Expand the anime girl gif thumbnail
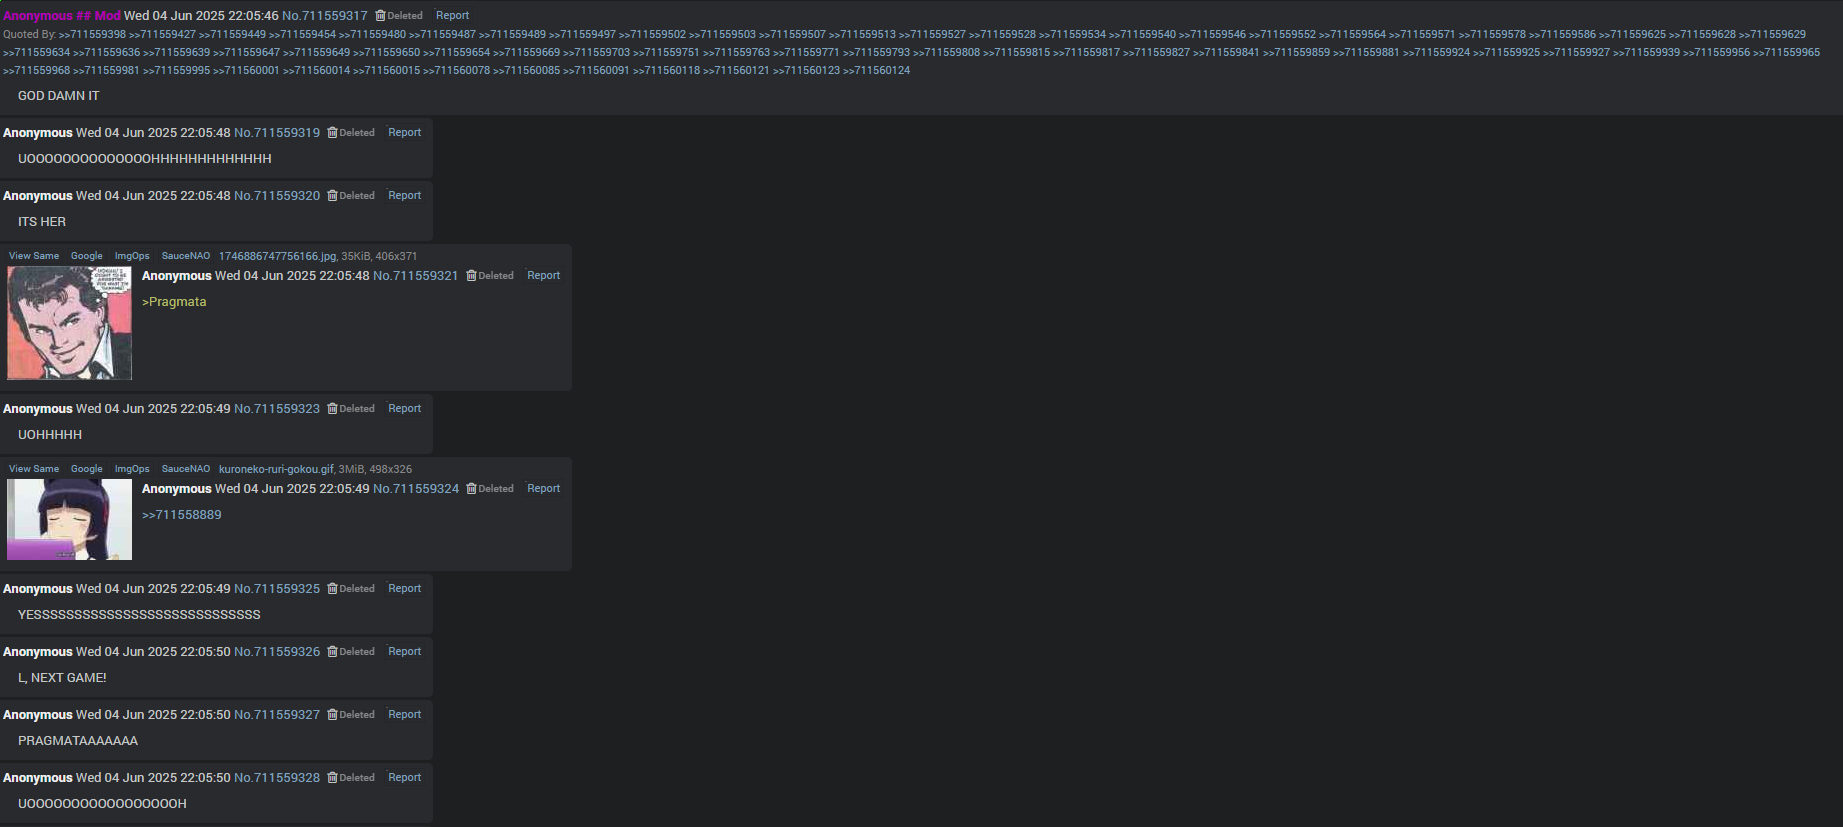The width and height of the screenshot is (1843, 827). [70, 519]
